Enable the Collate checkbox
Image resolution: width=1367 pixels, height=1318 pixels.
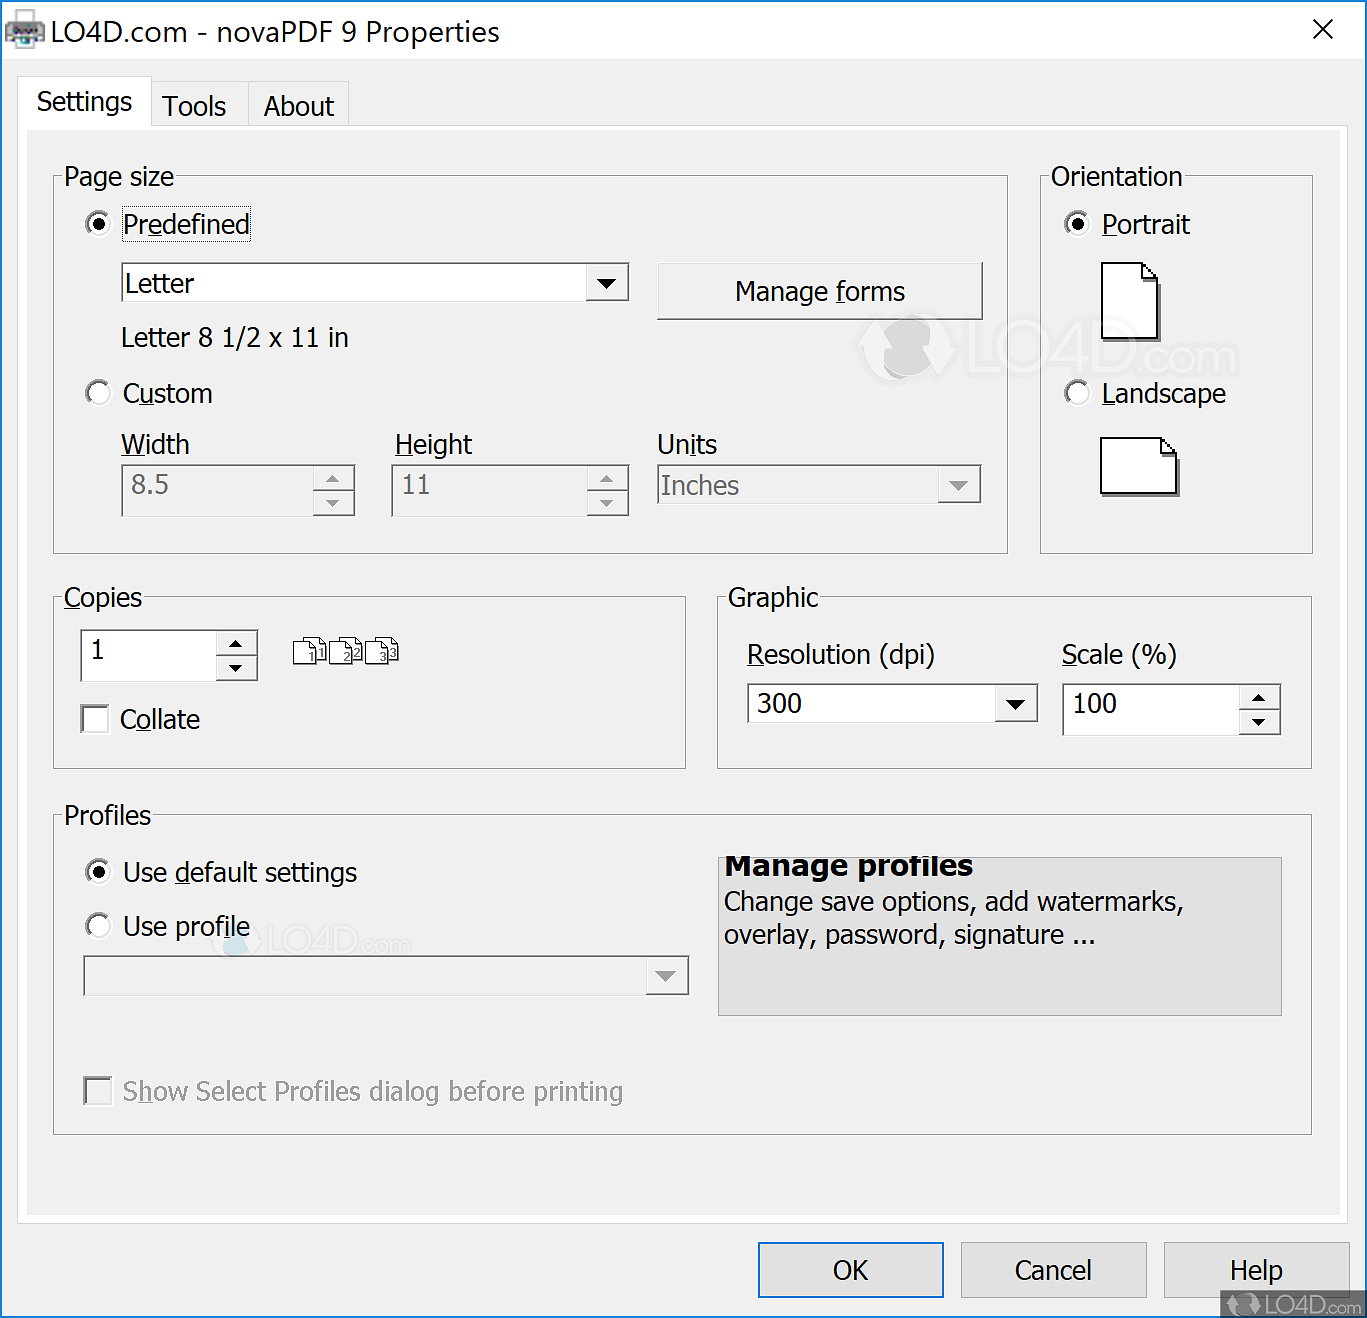click(94, 718)
